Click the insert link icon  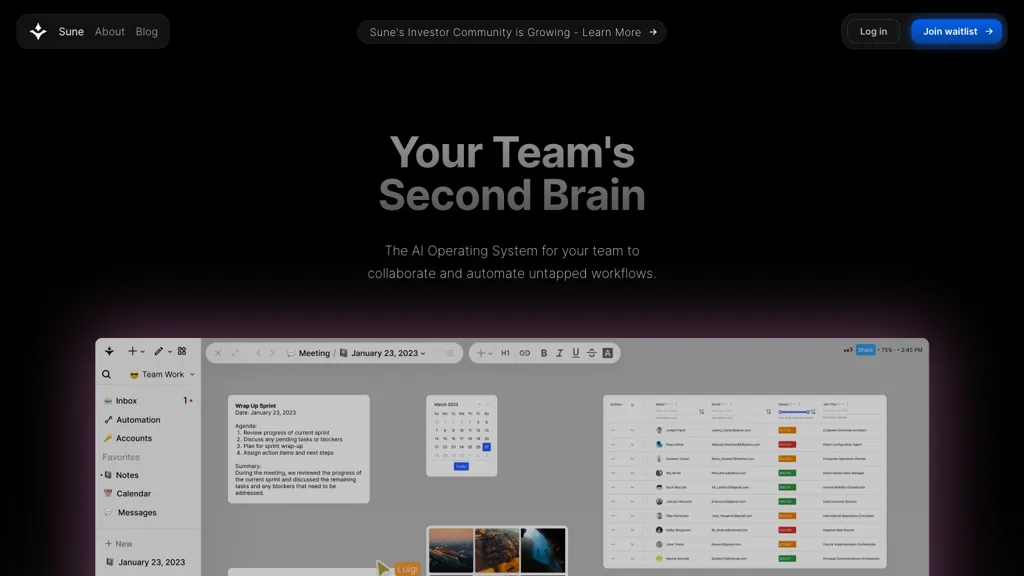coord(524,353)
